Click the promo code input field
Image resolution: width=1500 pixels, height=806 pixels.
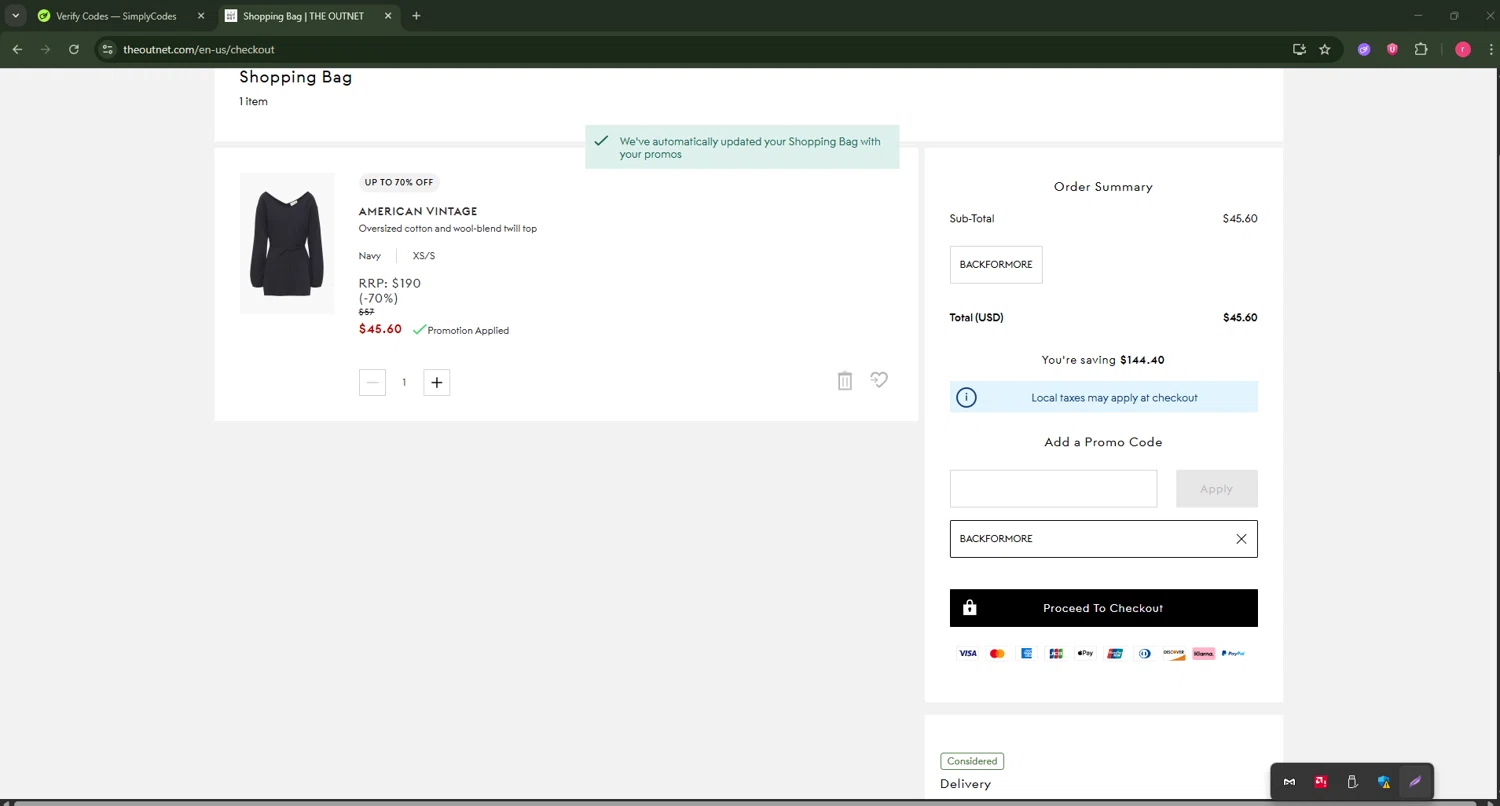tap(1053, 489)
